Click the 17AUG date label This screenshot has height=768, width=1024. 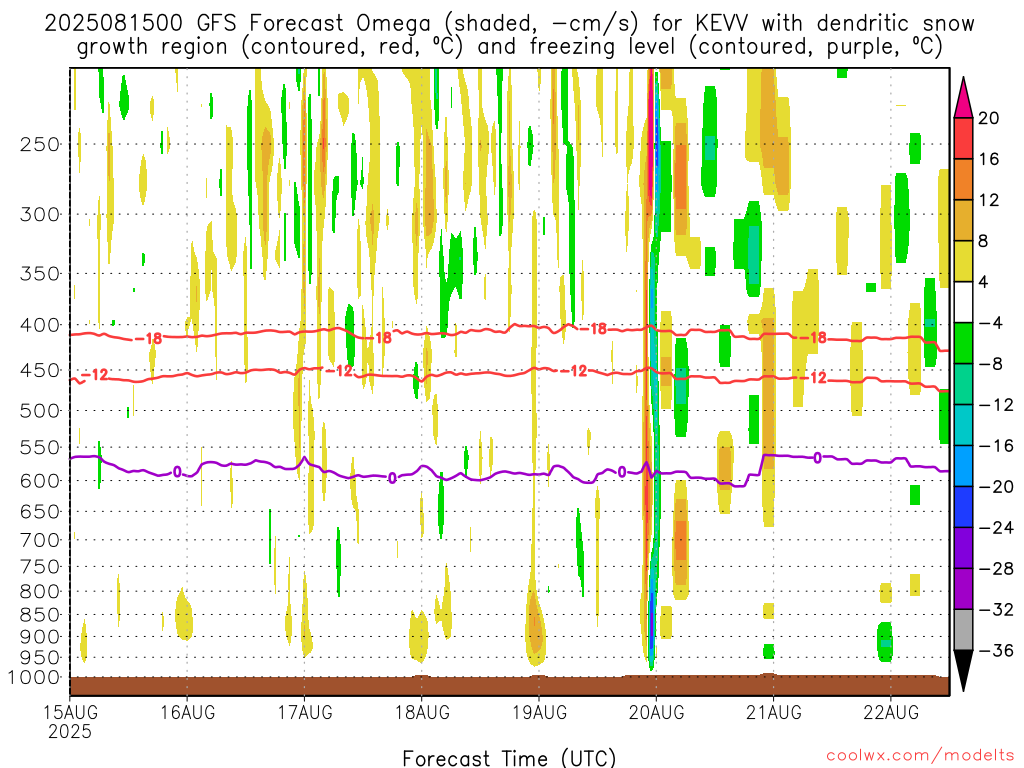tap(305, 712)
